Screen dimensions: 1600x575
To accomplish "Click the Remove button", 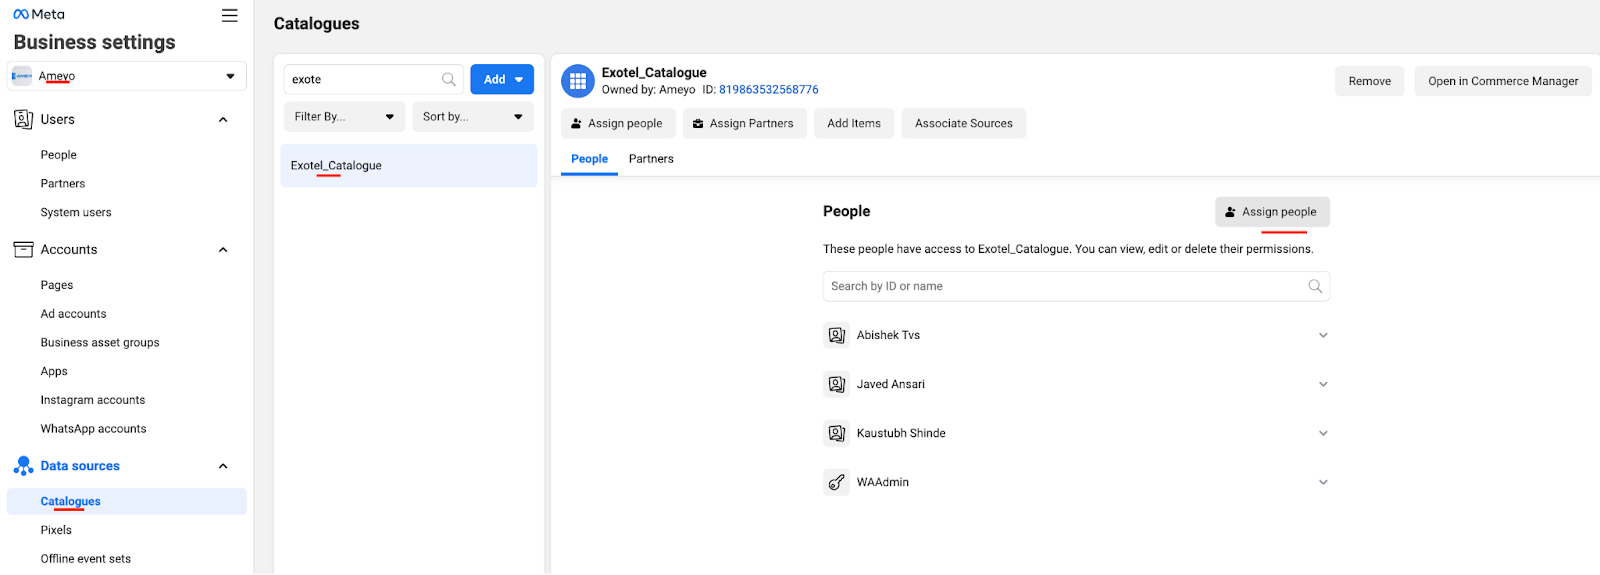I will click(x=1370, y=81).
